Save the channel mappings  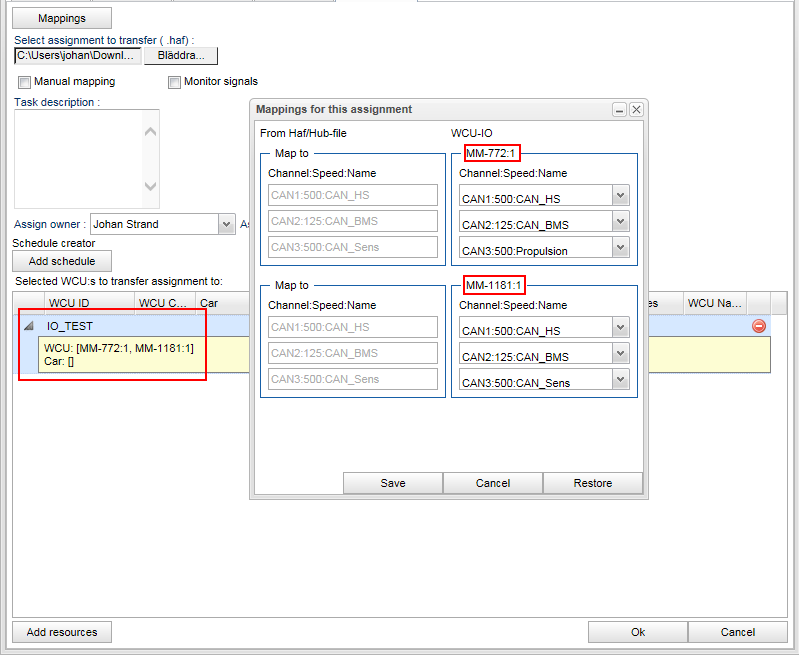click(x=393, y=483)
